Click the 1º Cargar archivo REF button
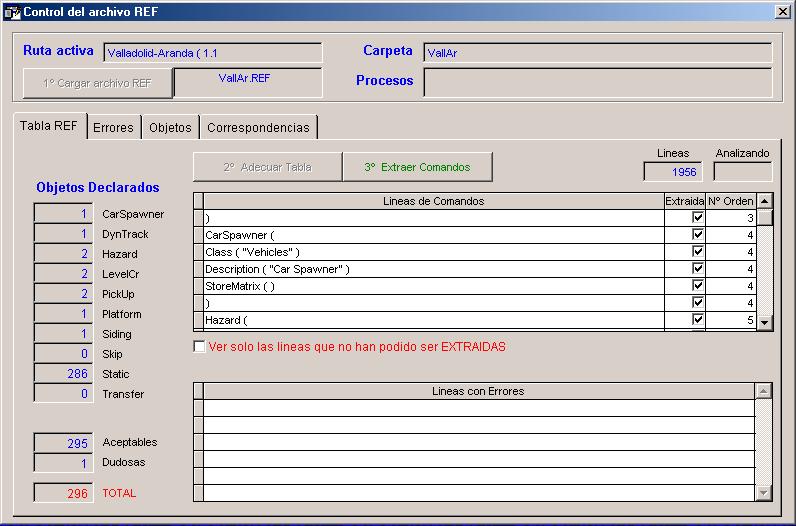 click(x=97, y=83)
